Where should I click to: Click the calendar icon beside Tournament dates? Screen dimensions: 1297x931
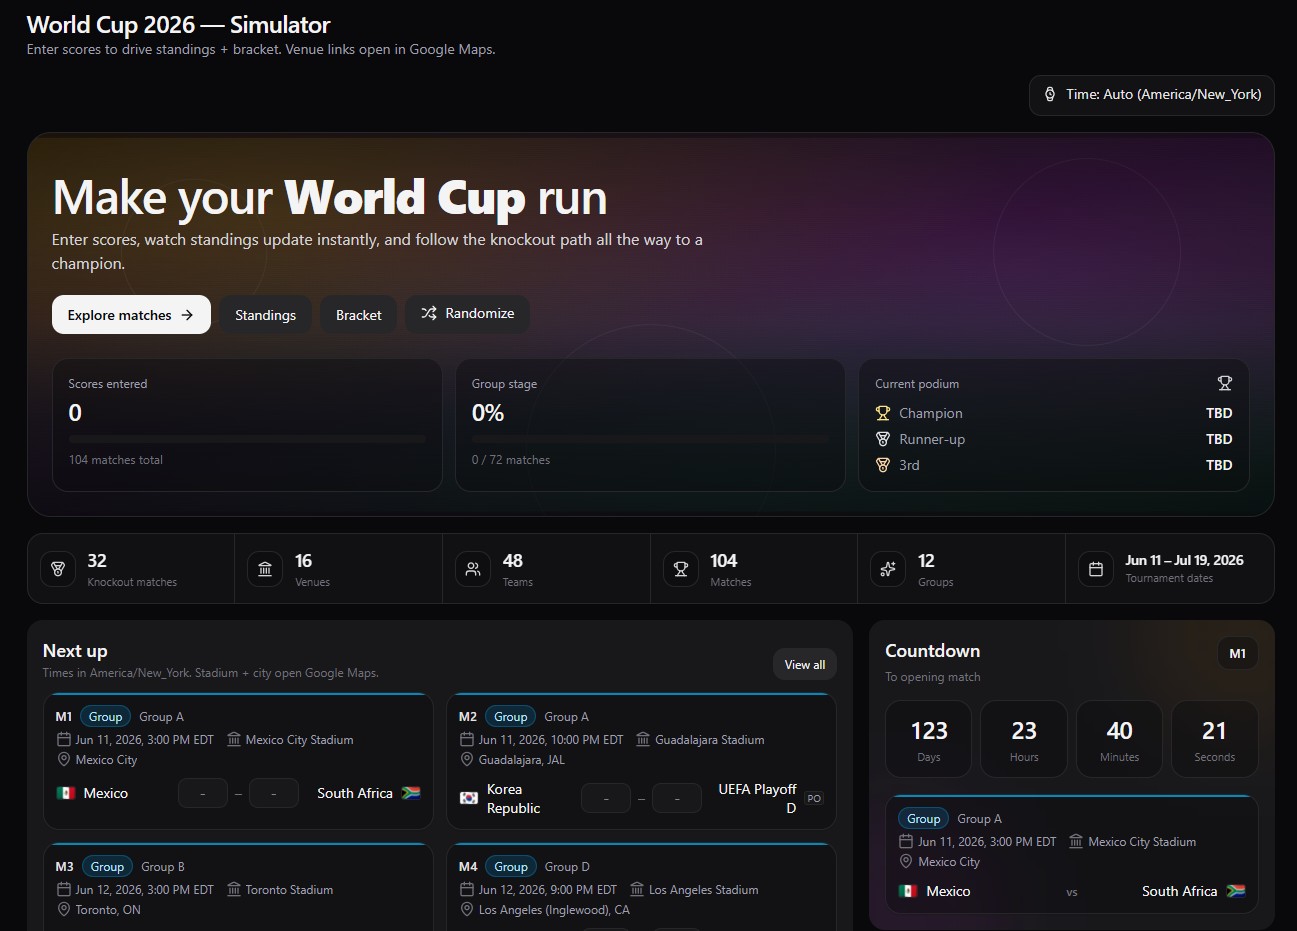(x=1096, y=569)
